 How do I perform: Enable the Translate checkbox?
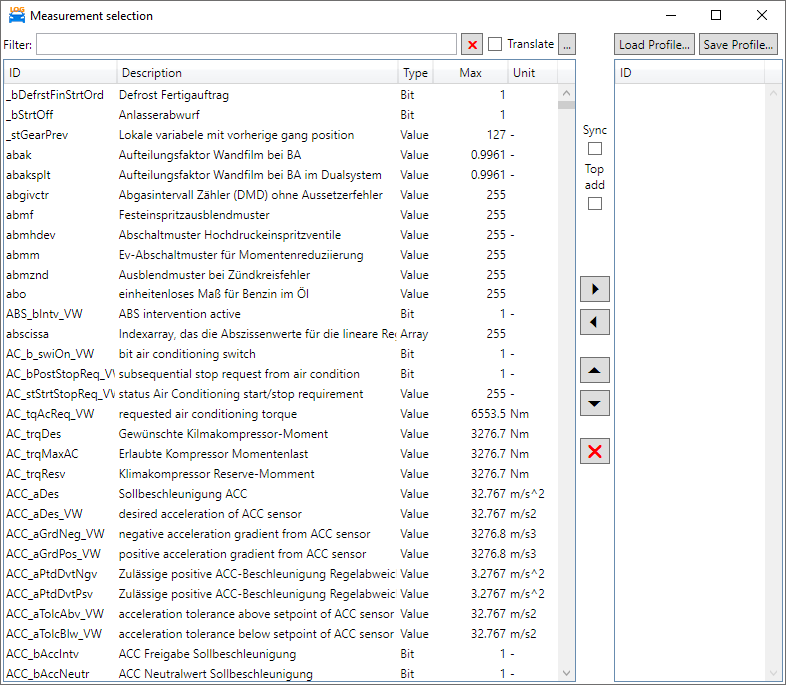pyautogui.click(x=495, y=45)
